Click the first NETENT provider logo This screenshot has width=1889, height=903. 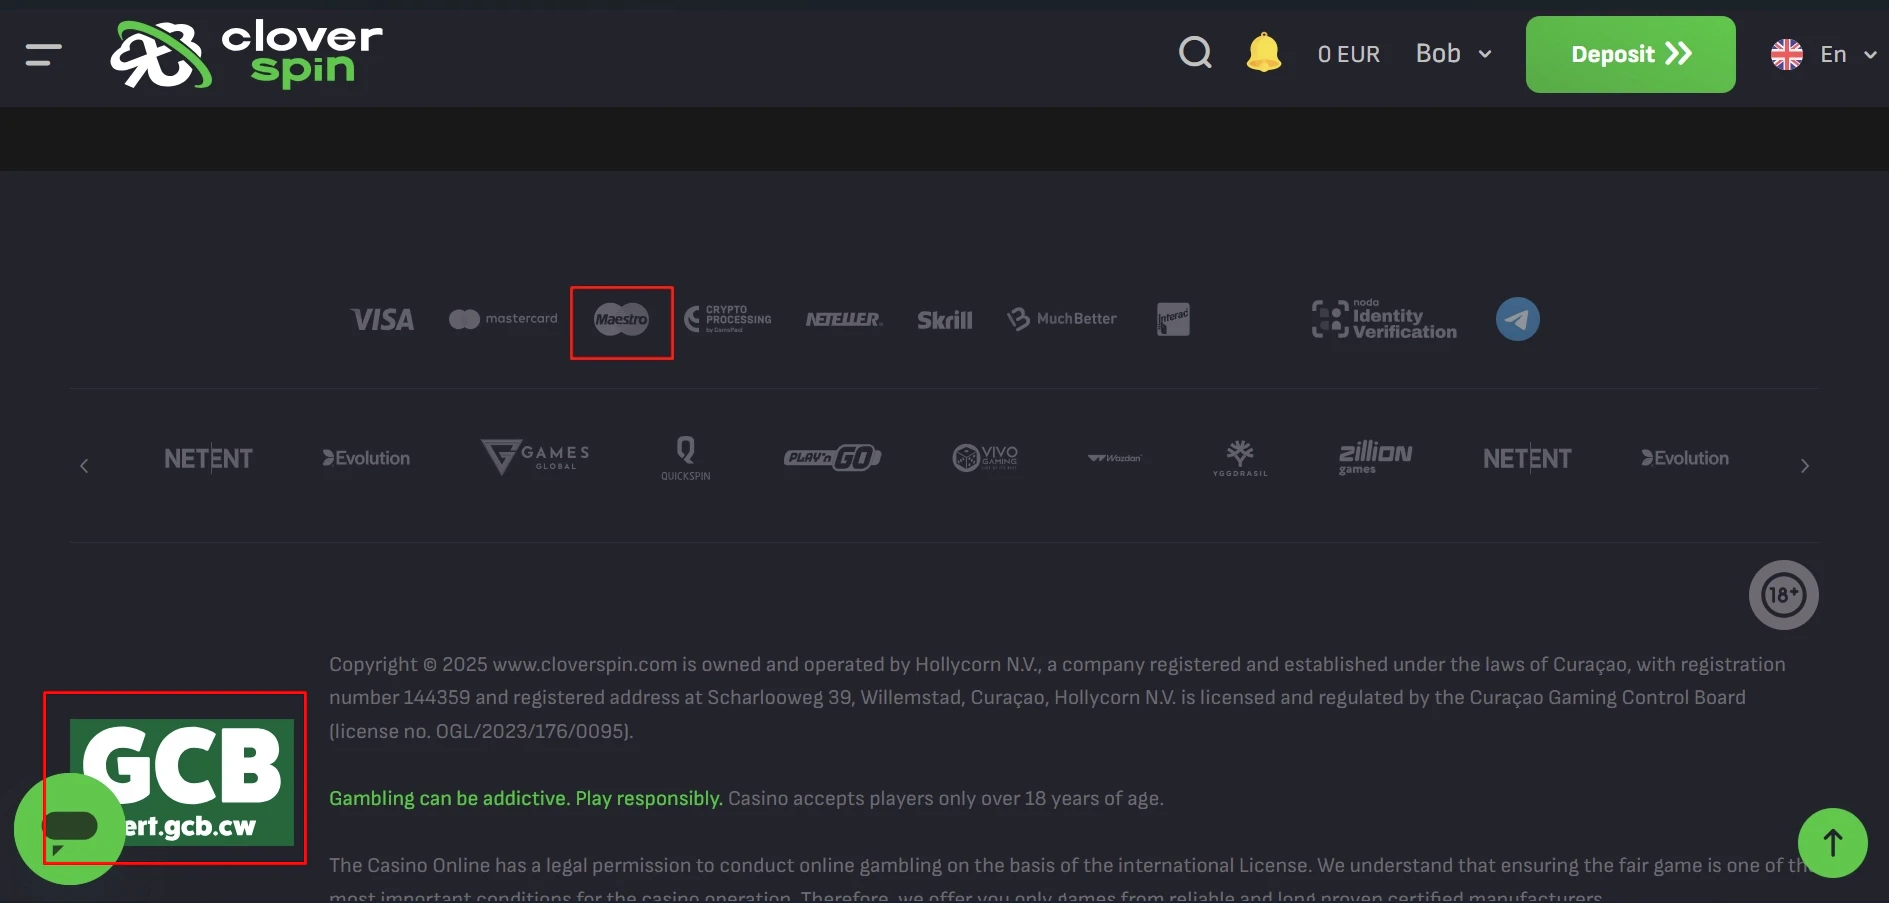pos(208,459)
